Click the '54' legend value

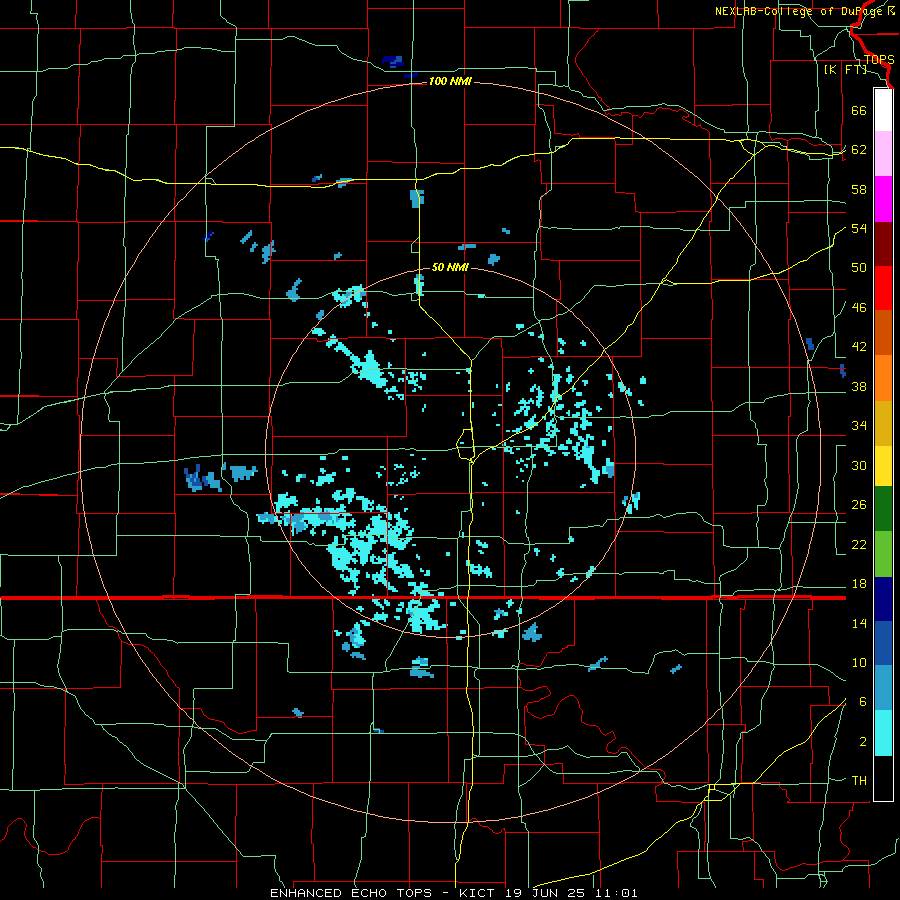pos(859,228)
